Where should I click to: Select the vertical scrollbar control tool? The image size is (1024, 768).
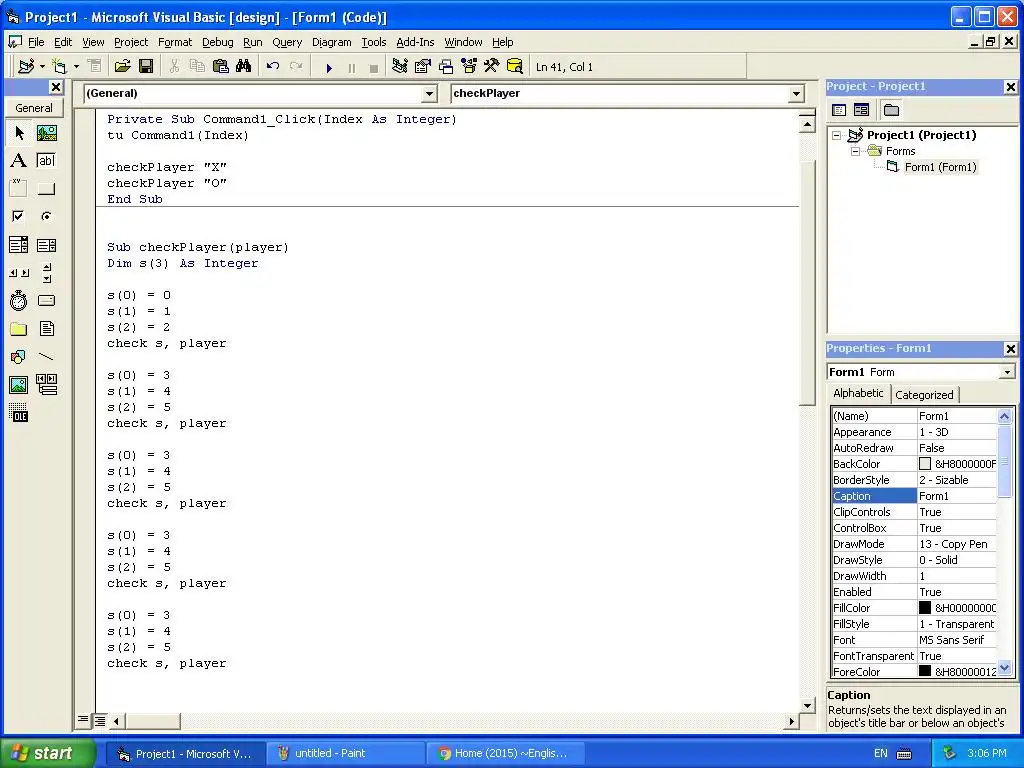(x=46, y=273)
